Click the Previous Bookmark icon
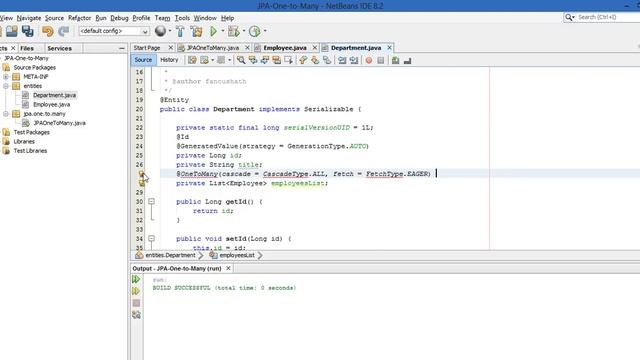This screenshot has height=360, width=640. tap(303, 60)
